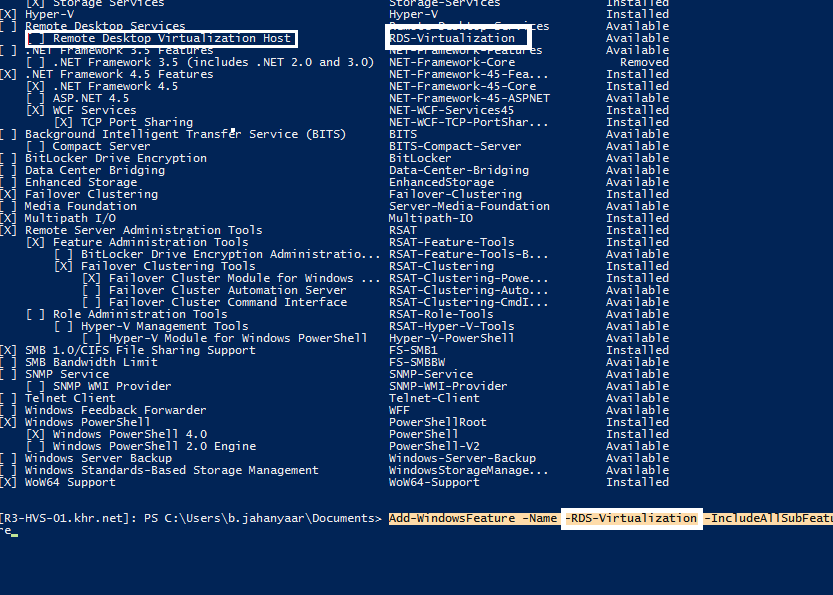Click the "Windows PowerShell 4.0" feature text
This screenshot has width=833, height=595.
(130, 434)
